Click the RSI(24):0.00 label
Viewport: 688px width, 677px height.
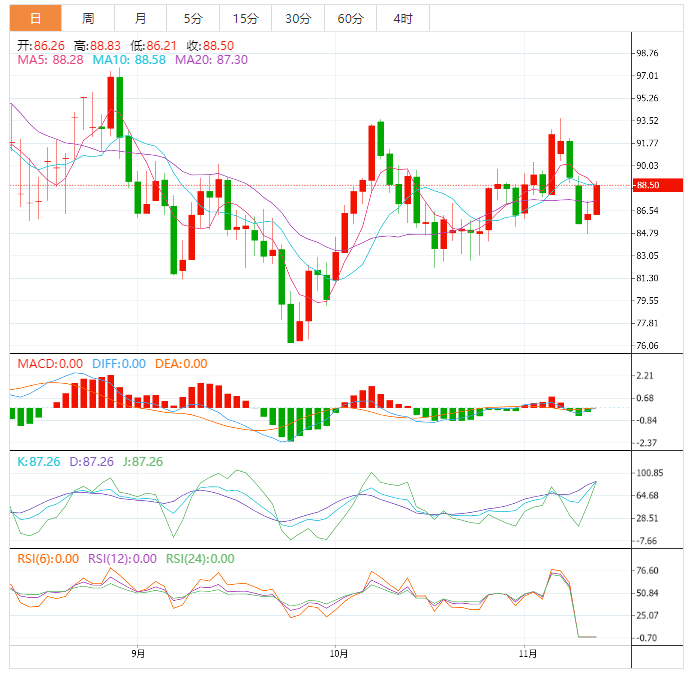coord(200,559)
